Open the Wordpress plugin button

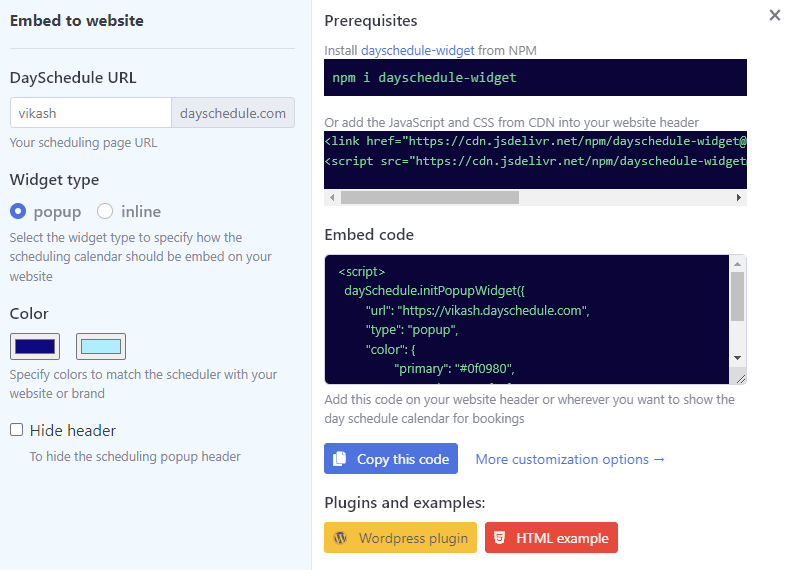(x=400, y=538)
